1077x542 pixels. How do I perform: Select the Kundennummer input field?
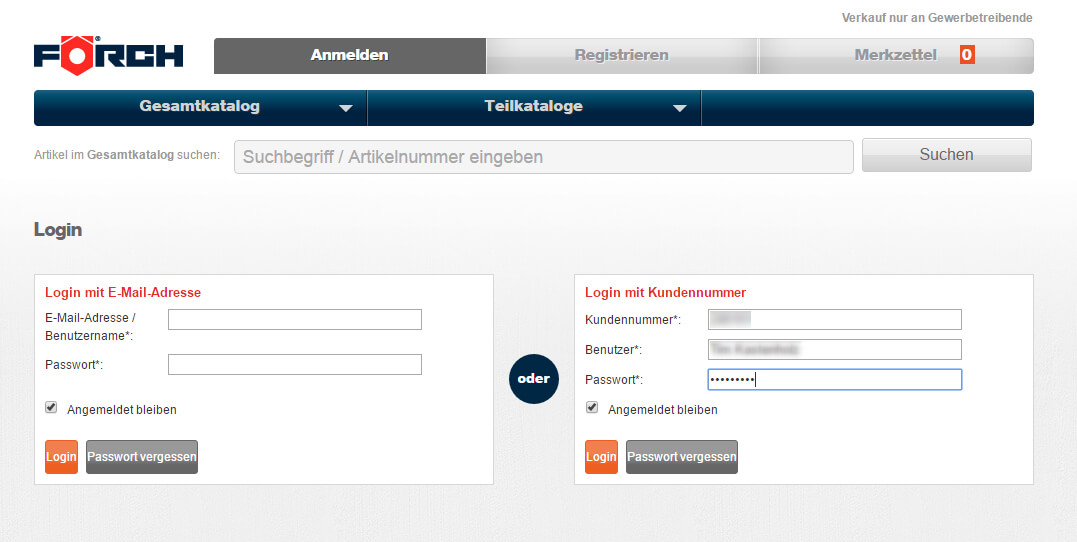click(834, 319)
